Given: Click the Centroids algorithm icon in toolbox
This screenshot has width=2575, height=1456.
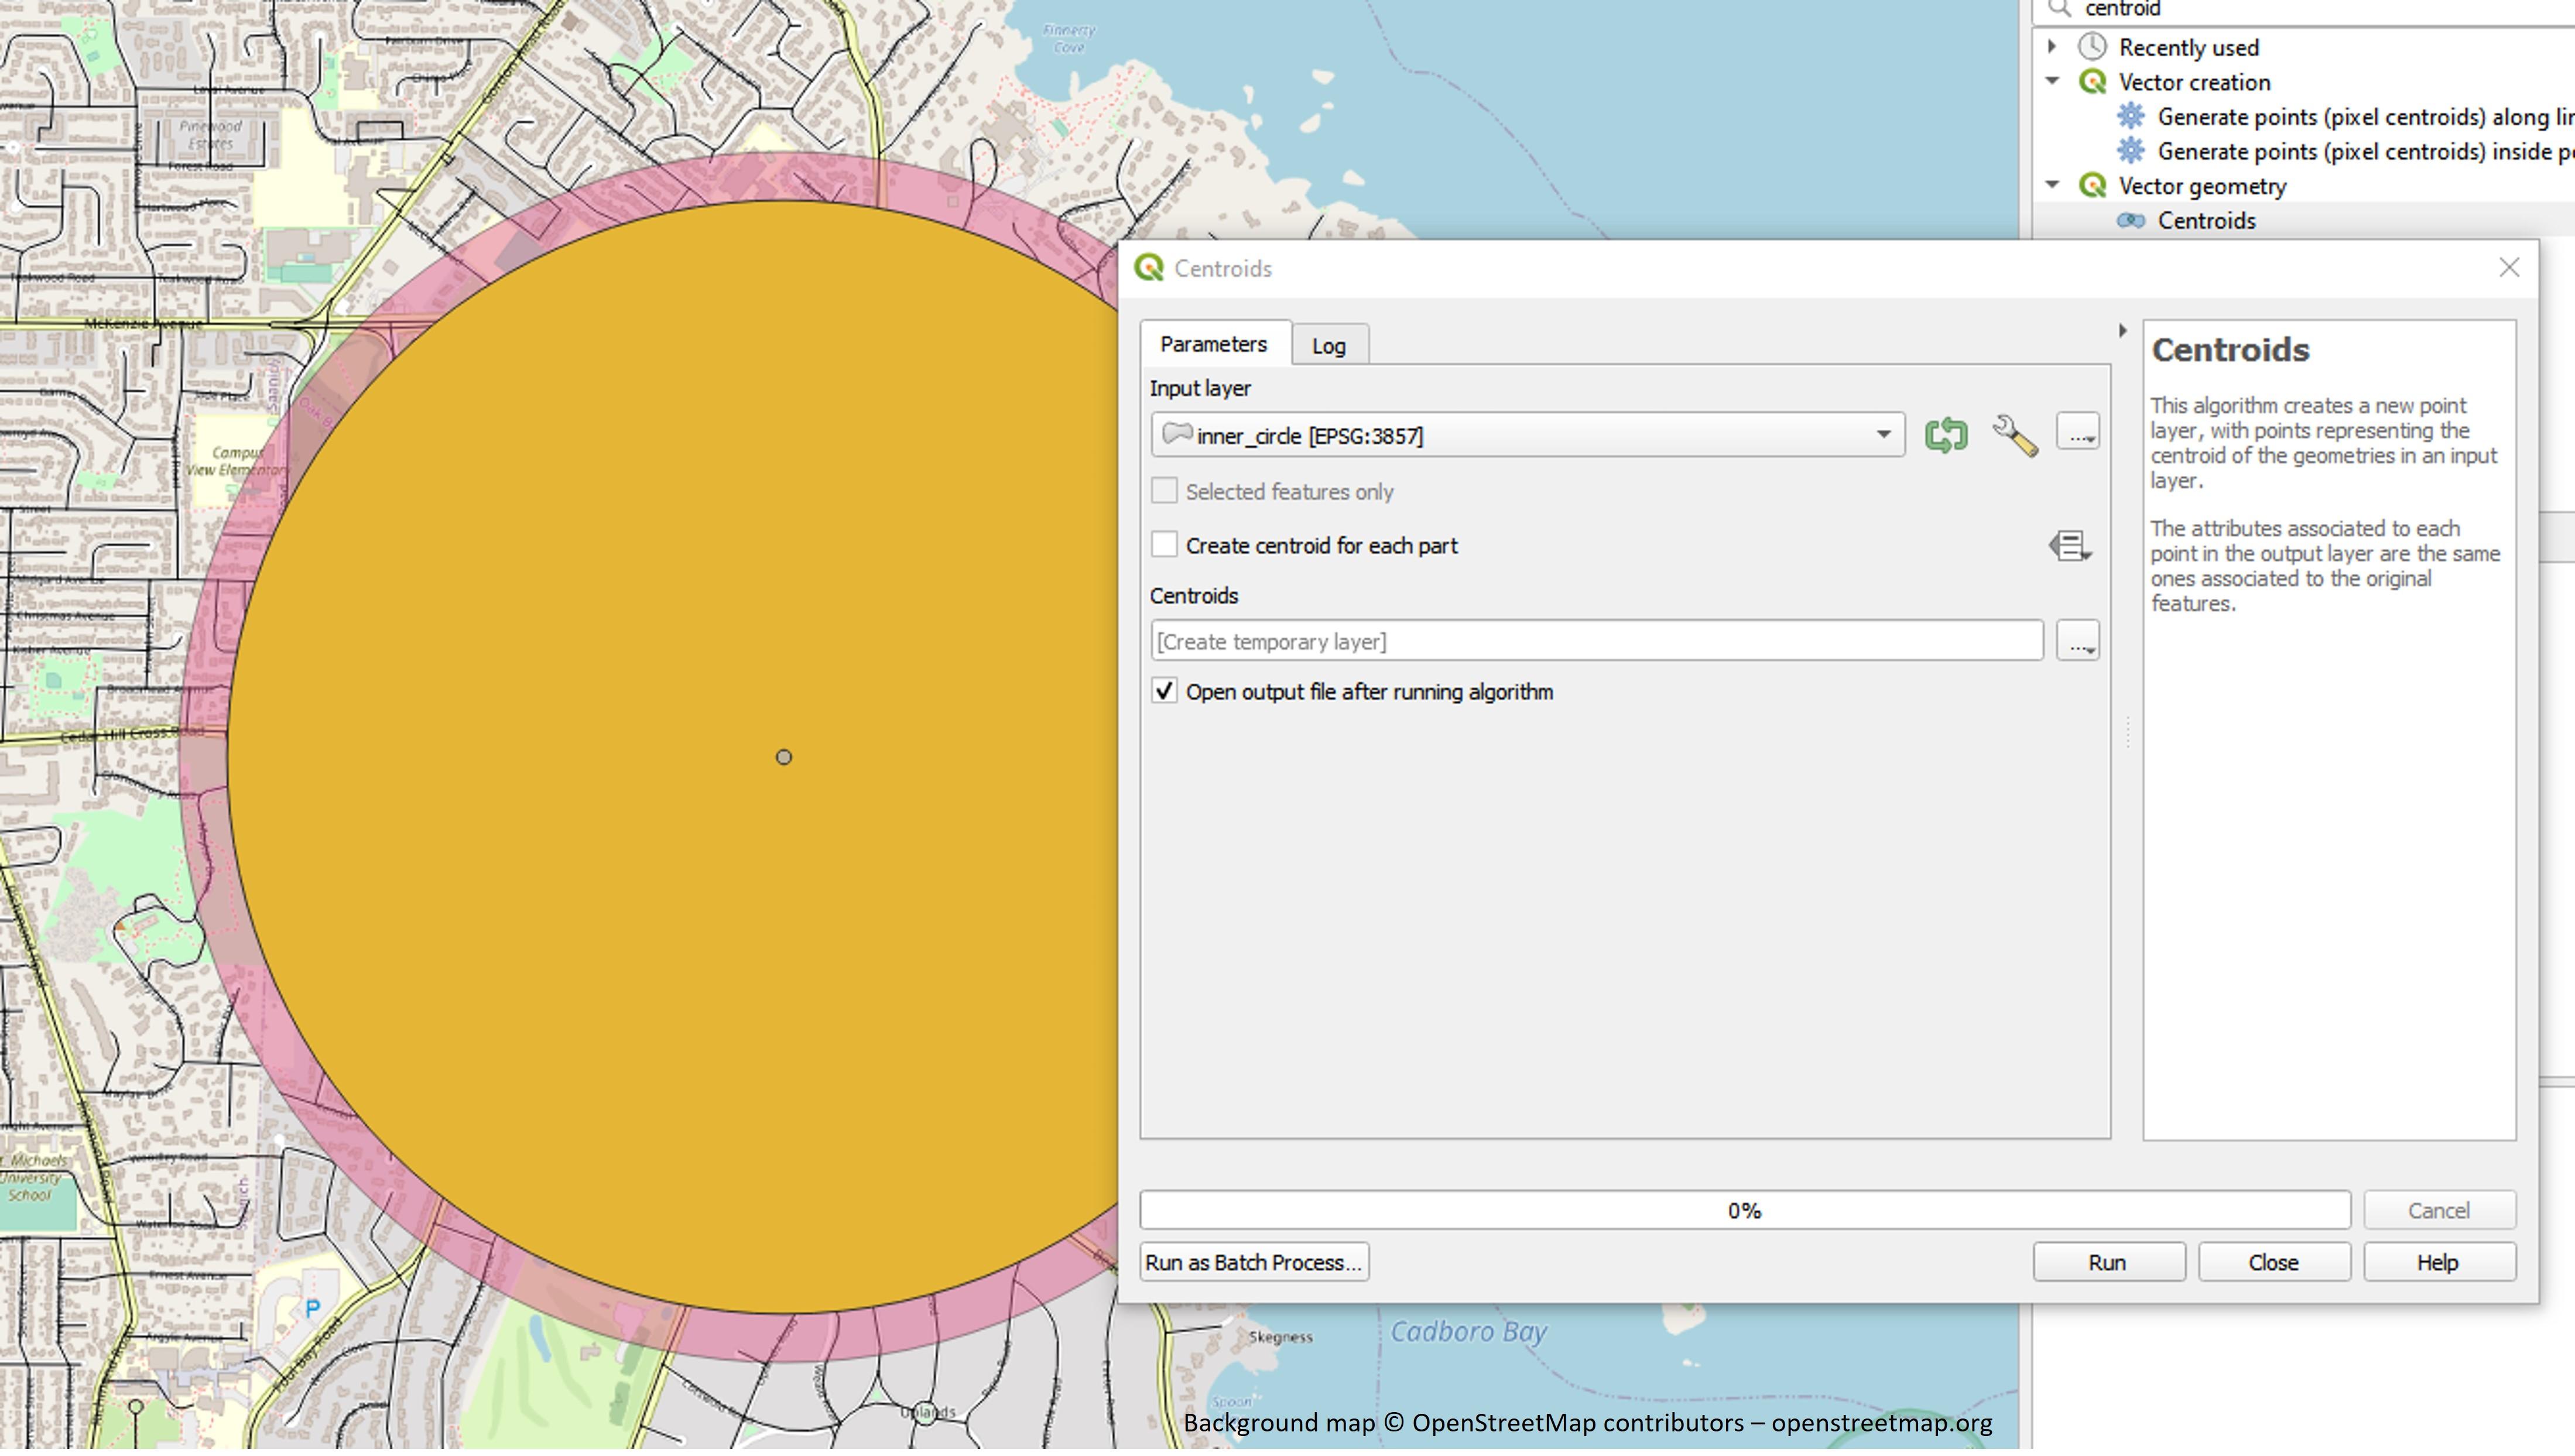Looking at the screenshot, I should pos(2131,221).
